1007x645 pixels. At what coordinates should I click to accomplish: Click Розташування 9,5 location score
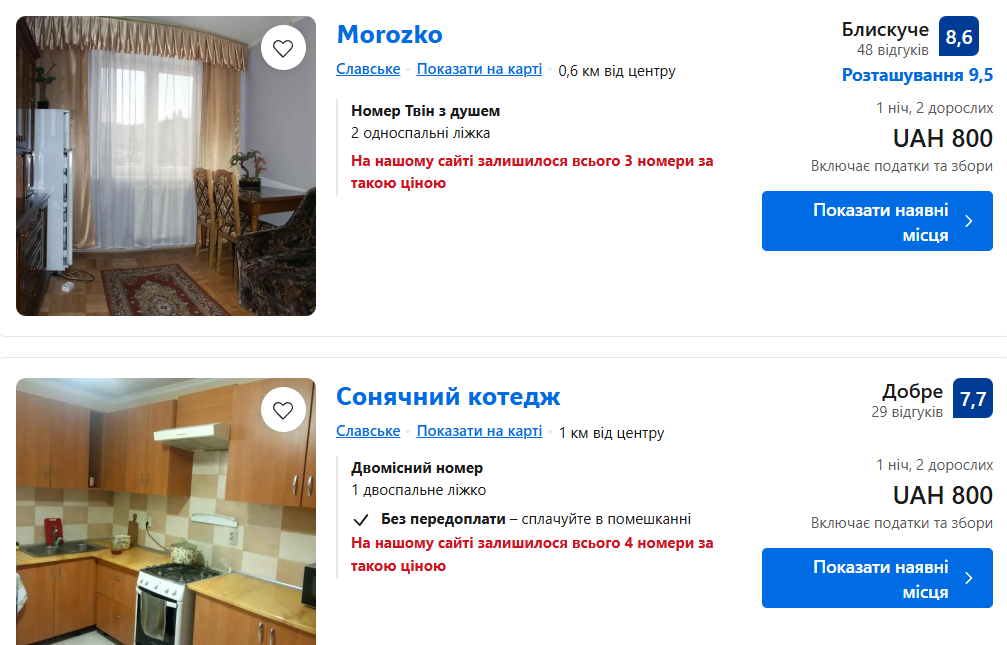pos(917,75)
